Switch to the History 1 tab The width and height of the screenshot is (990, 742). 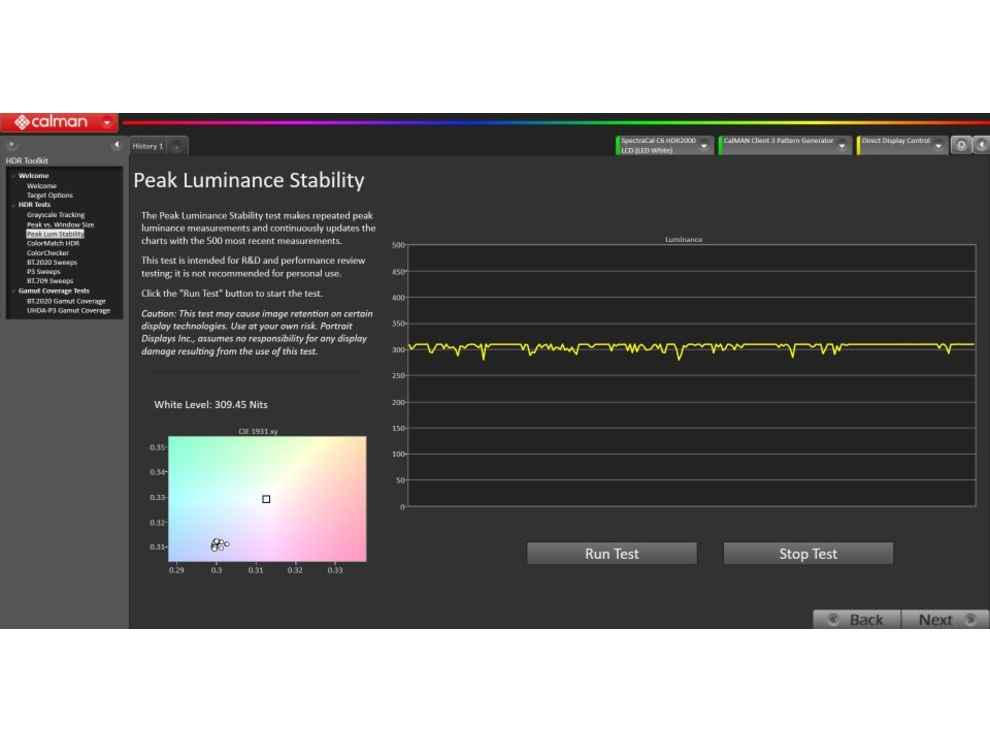point(148,147)
